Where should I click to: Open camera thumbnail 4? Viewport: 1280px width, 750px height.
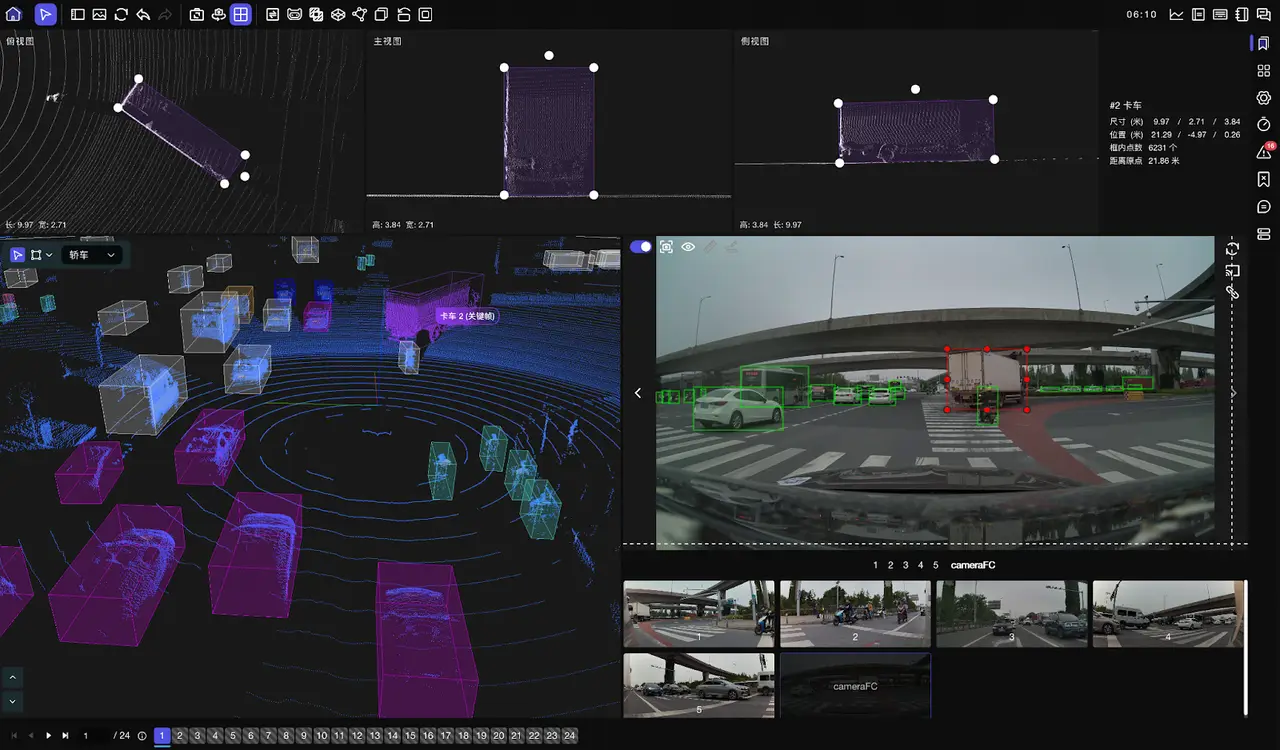(x=1168, y=614)
